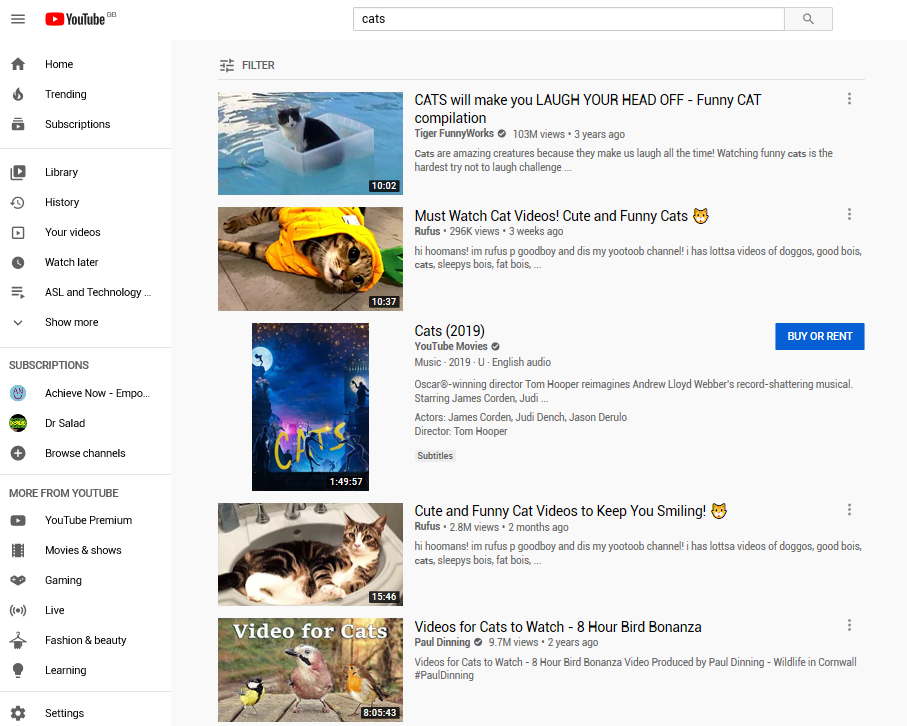Click actor list James Corden, Judi Dench
Viewport: 907px width, 726px height.
521,417
